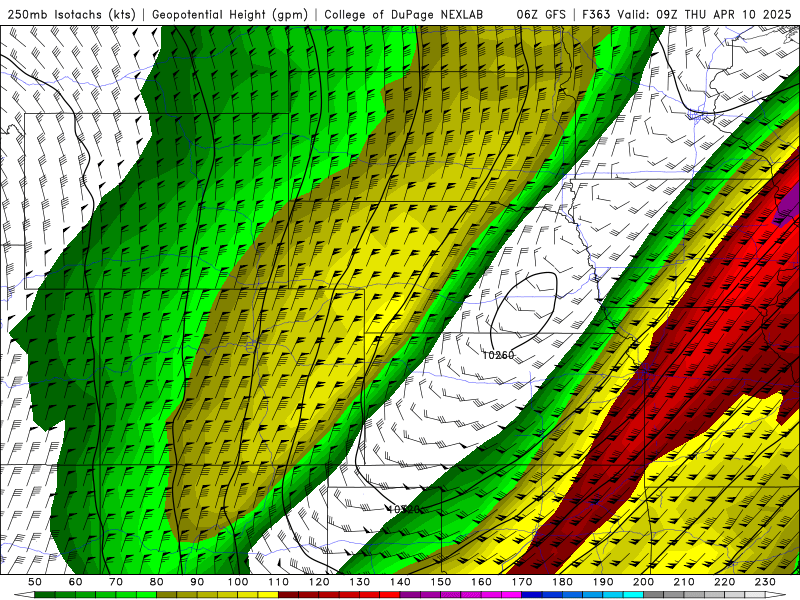The height and width of the screenshot is (600, 800).
Task: Click the '250mb Isotachs (kts)' title text
Action: [72, 14]
